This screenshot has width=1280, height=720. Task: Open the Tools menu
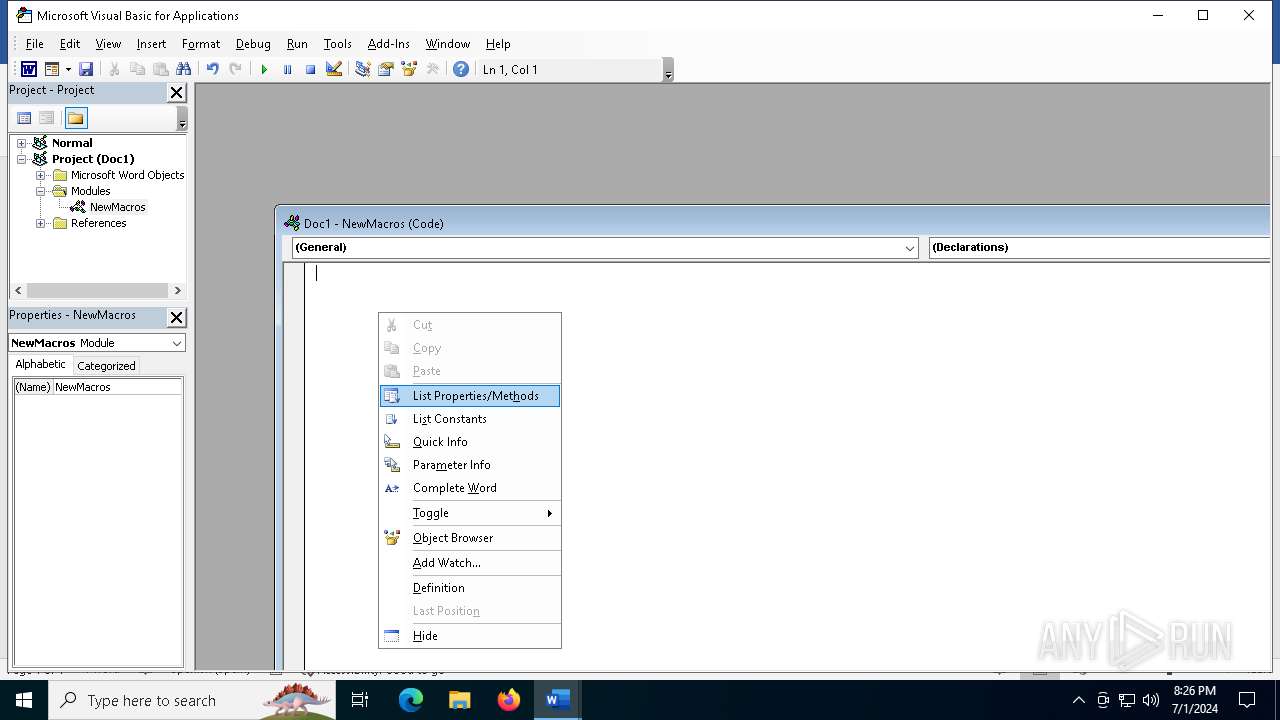click(x=337, y=44)
